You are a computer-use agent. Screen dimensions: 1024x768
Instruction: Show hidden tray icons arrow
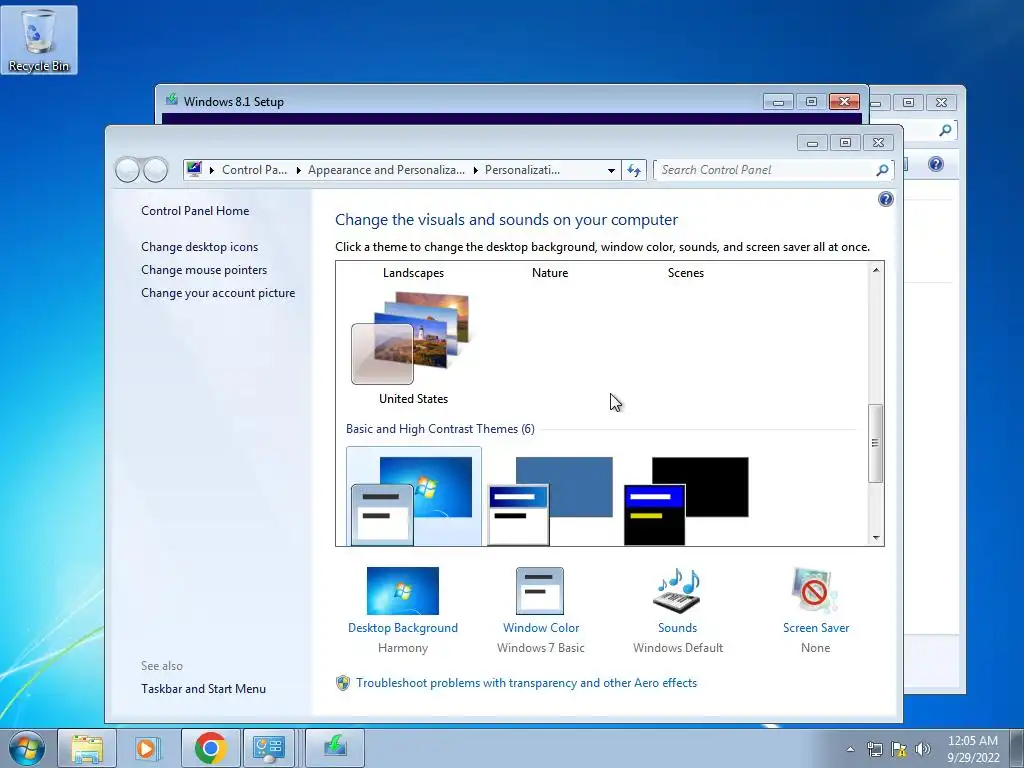pyautogui.click(x=850, y=749)
